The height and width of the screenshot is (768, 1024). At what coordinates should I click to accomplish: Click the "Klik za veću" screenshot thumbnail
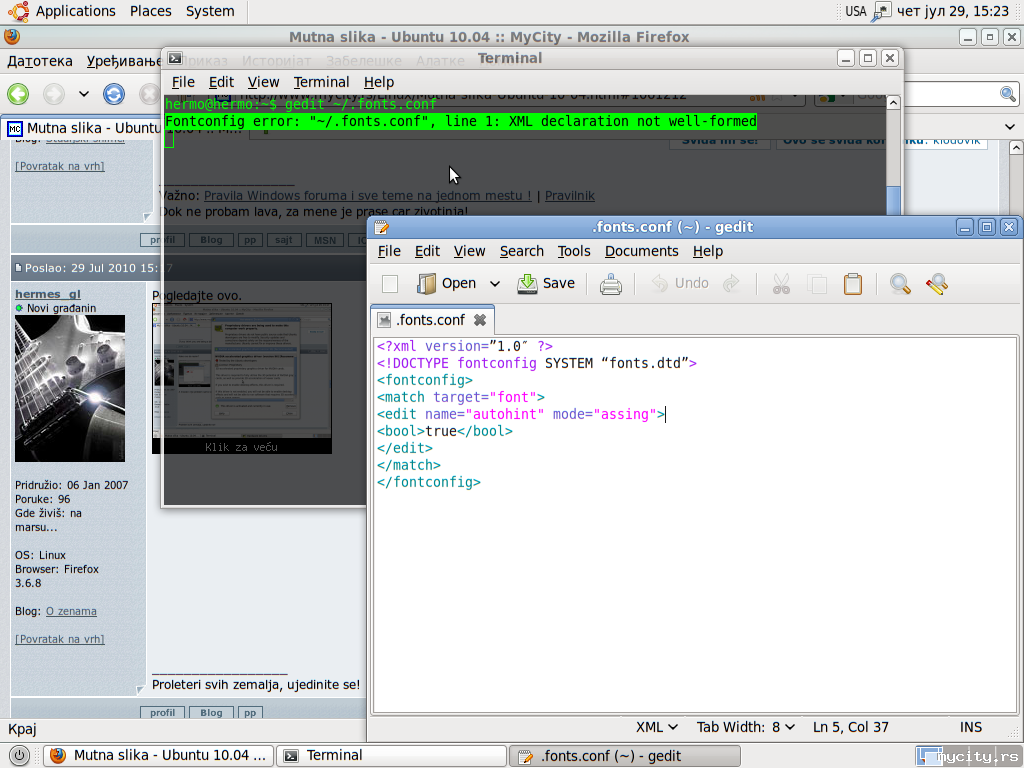click(x=241, y=378)
